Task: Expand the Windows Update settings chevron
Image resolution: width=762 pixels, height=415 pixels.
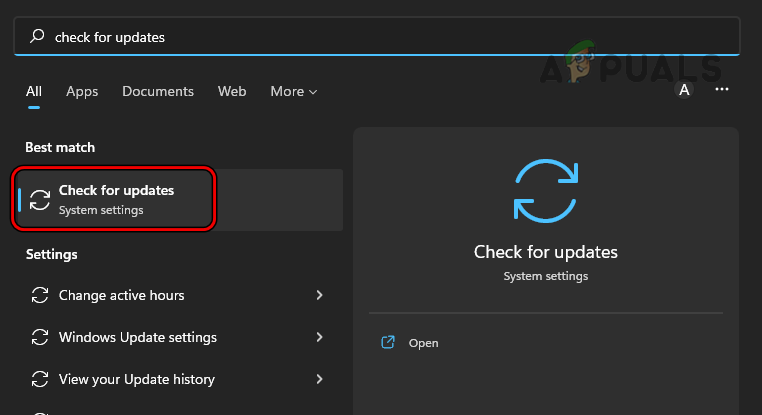Action: click(x=319, y=338)
